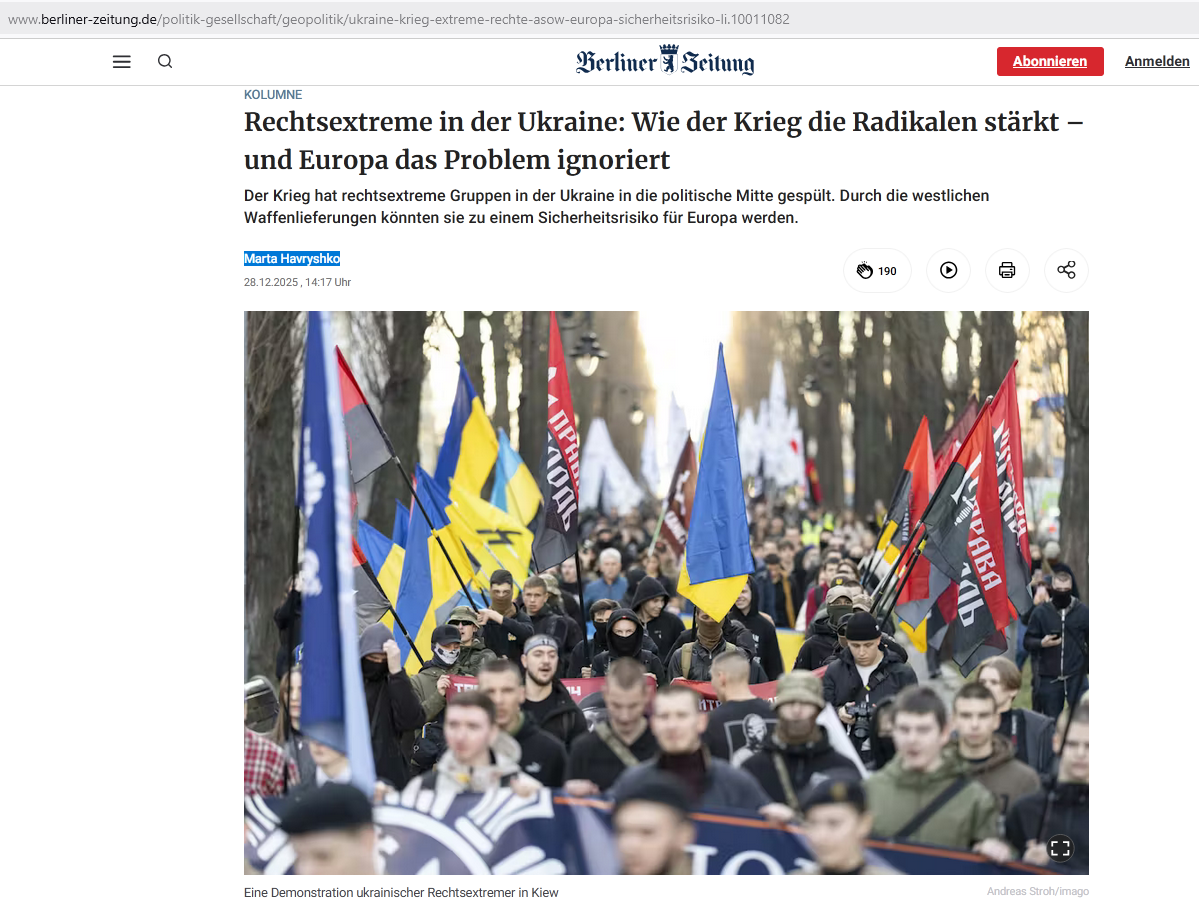1199x910 pixels.
Task: Share the article via share icon
Action: click(x=1066, y=271)
